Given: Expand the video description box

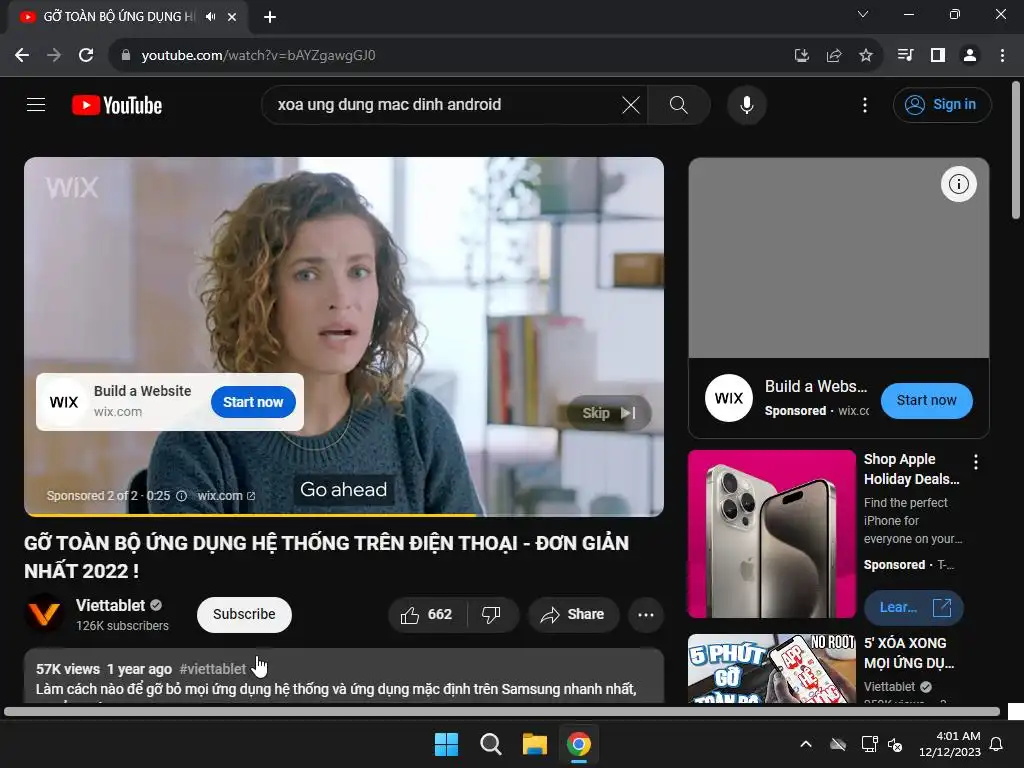Looking at the screenshot, I should [344, 676].
